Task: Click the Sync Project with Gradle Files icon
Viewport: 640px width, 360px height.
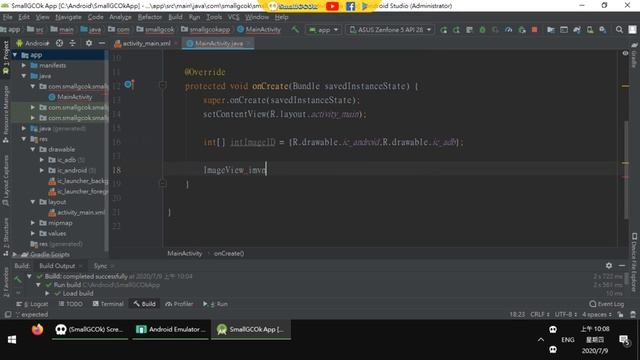Action: [577, 30]
